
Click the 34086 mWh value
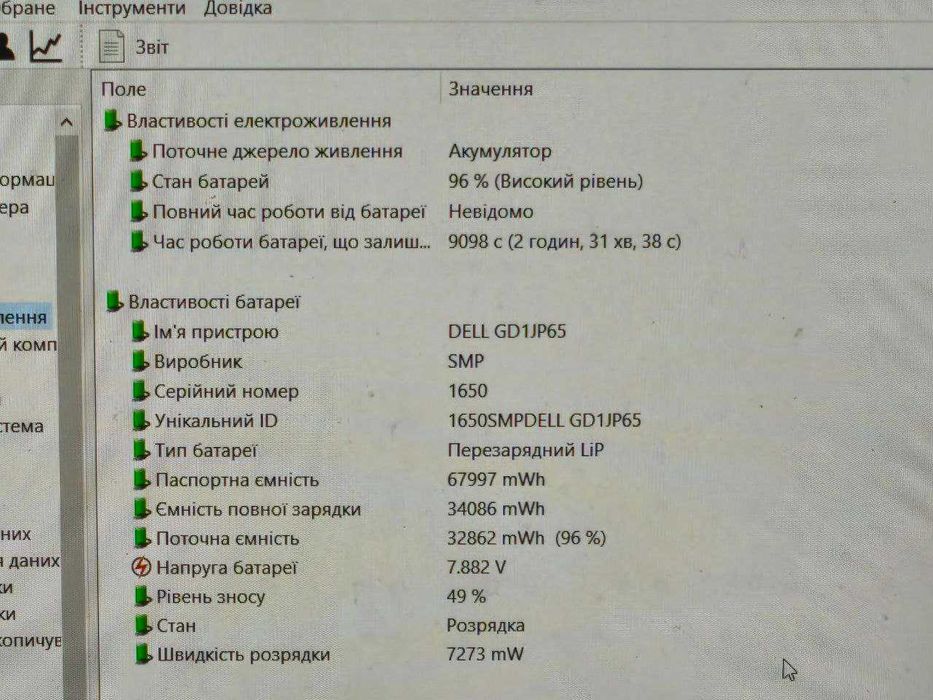(x=496, y=509)
